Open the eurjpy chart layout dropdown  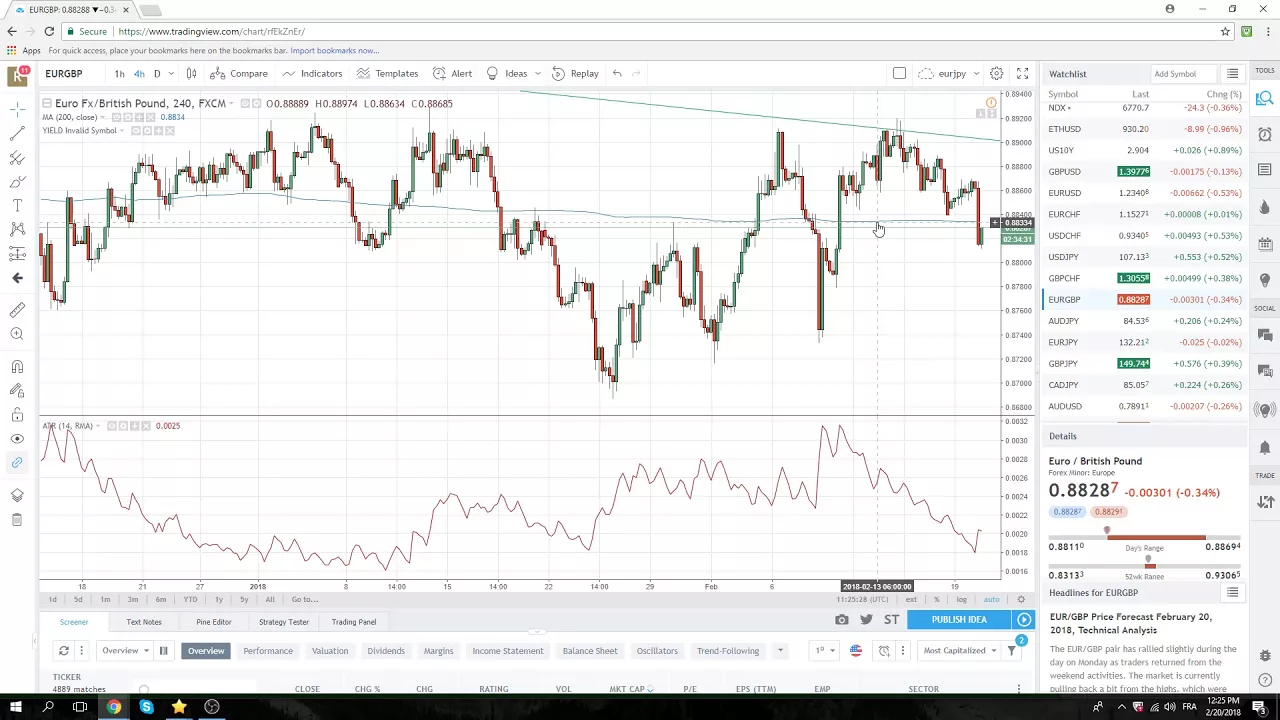point(948,73)
